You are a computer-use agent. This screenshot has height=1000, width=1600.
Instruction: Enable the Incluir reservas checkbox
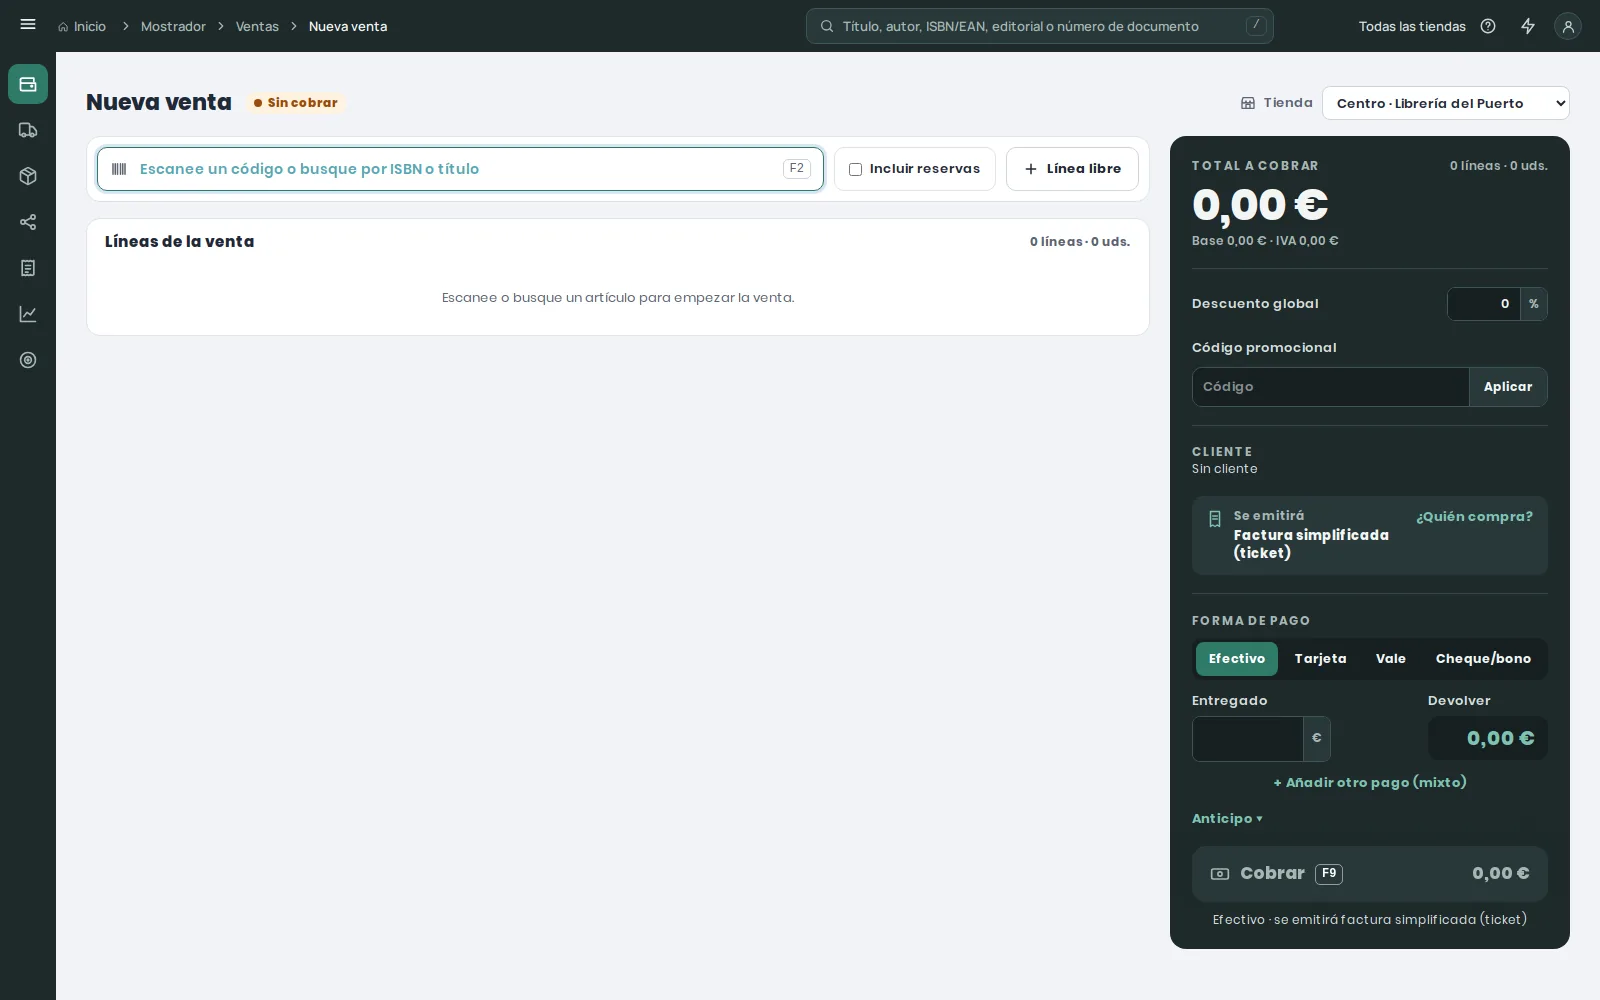[x=855, y=169]
